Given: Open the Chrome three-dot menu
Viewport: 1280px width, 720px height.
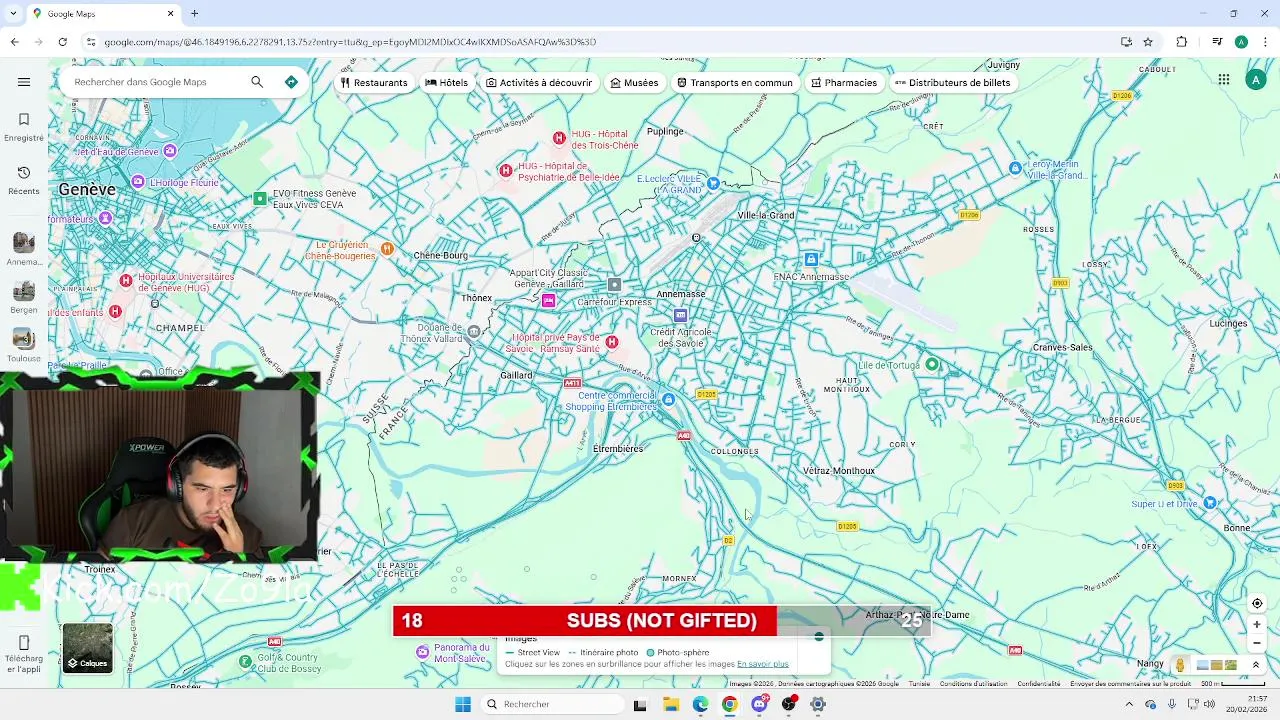Looking at the screenshot, I should [1265, 42].
